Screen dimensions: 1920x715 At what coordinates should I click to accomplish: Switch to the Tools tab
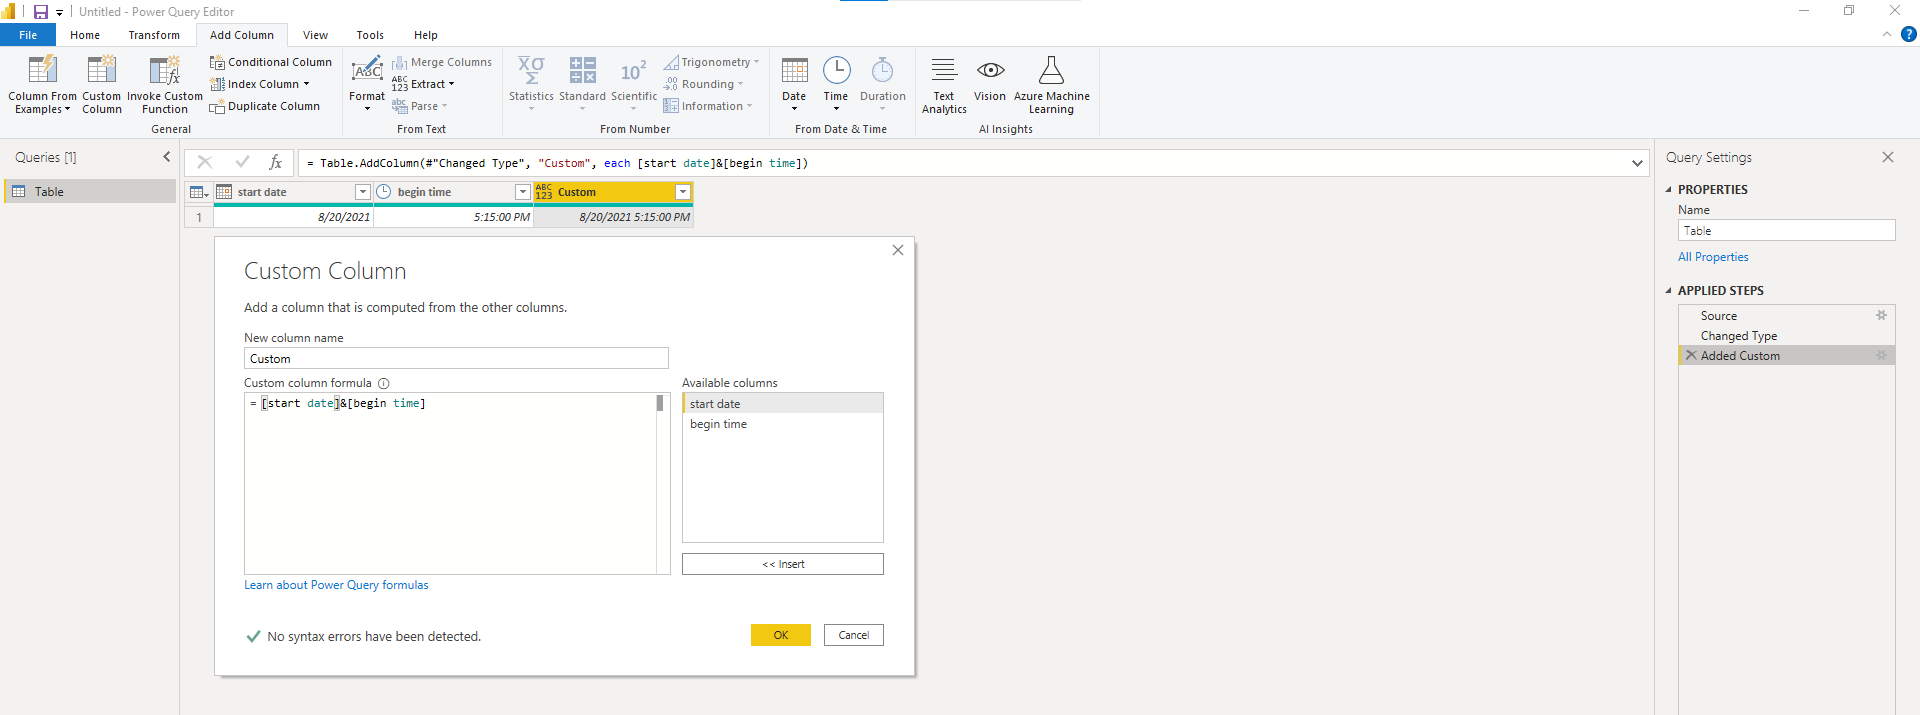(x=370, y=35)
